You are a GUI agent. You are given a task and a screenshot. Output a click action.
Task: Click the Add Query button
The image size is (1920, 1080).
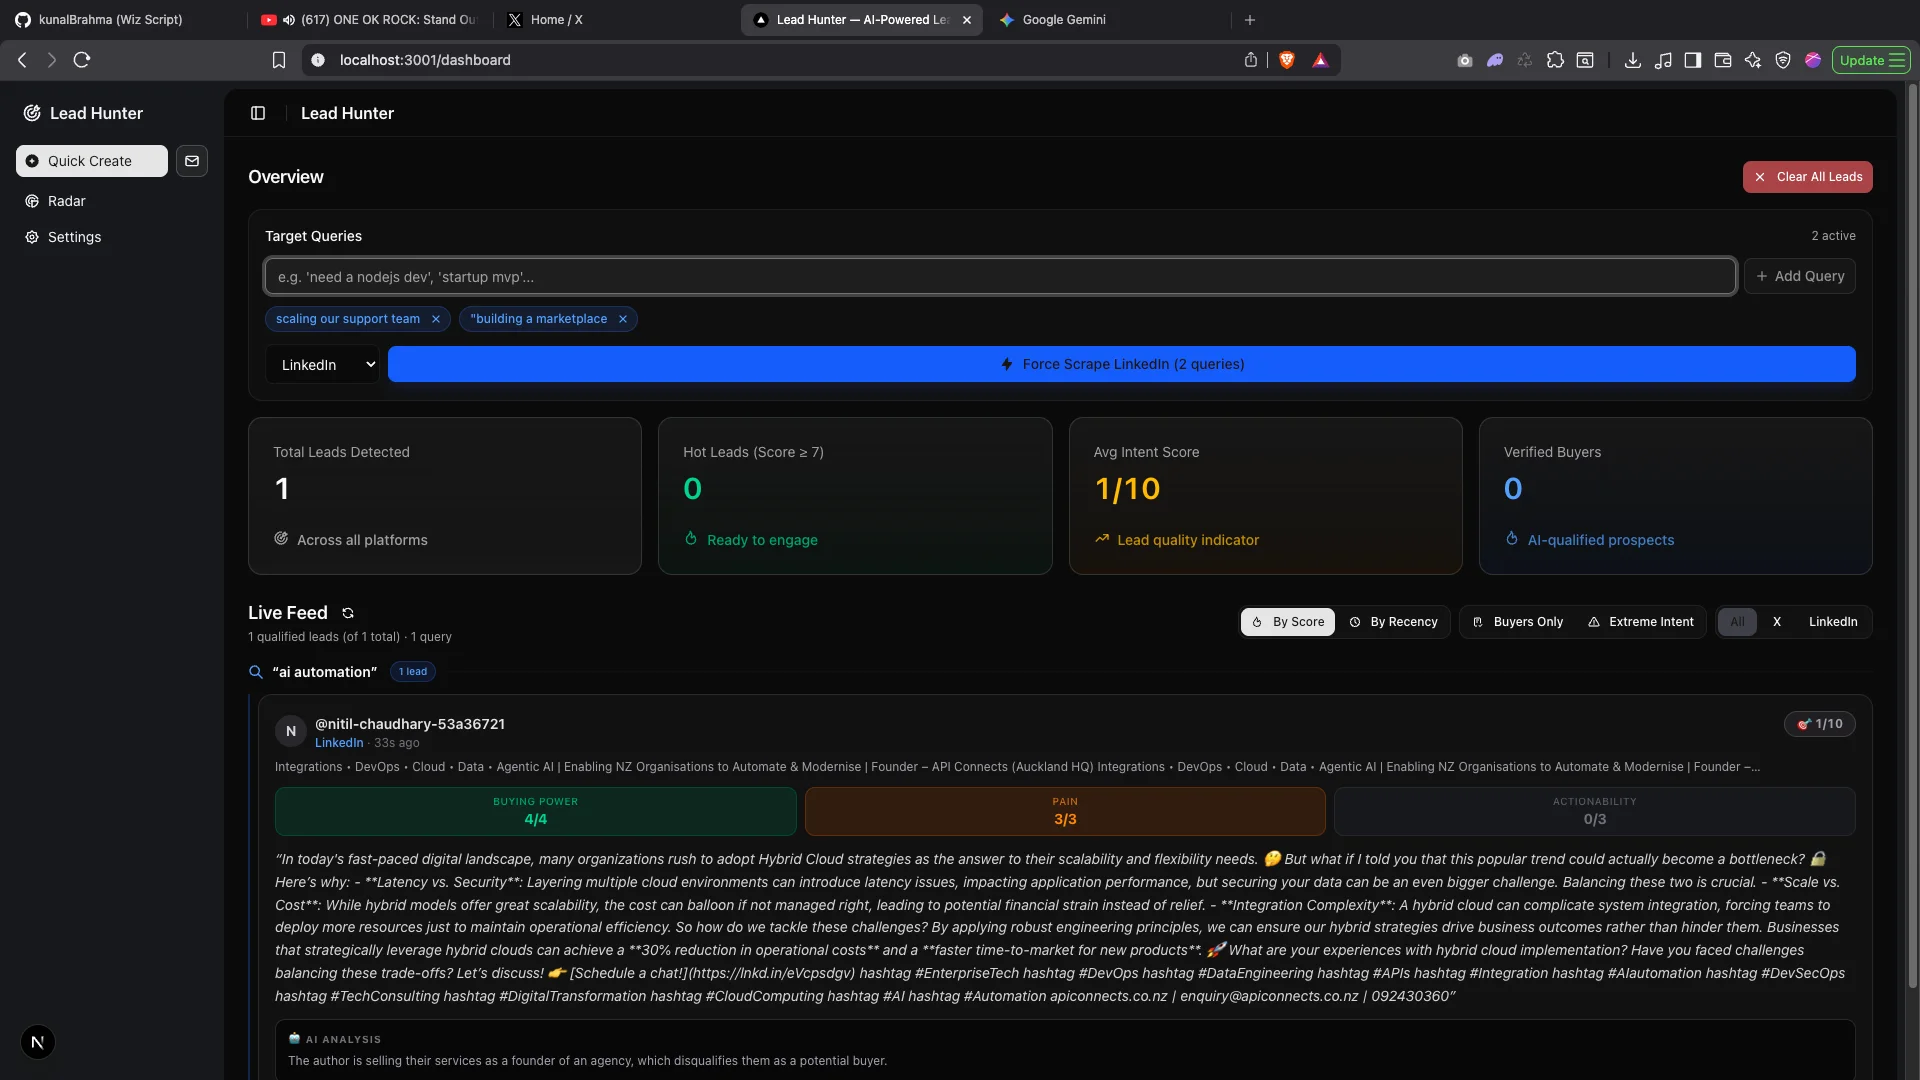click(x=1800, y=276)
